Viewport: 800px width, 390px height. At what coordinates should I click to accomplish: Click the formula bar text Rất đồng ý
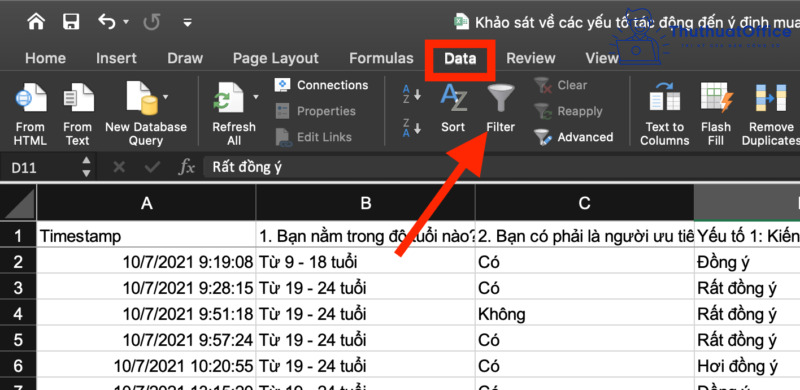tap(247, 167)
